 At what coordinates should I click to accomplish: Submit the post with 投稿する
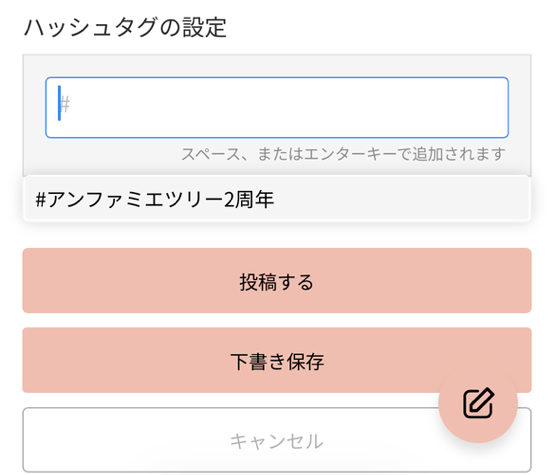pos(277,281)
